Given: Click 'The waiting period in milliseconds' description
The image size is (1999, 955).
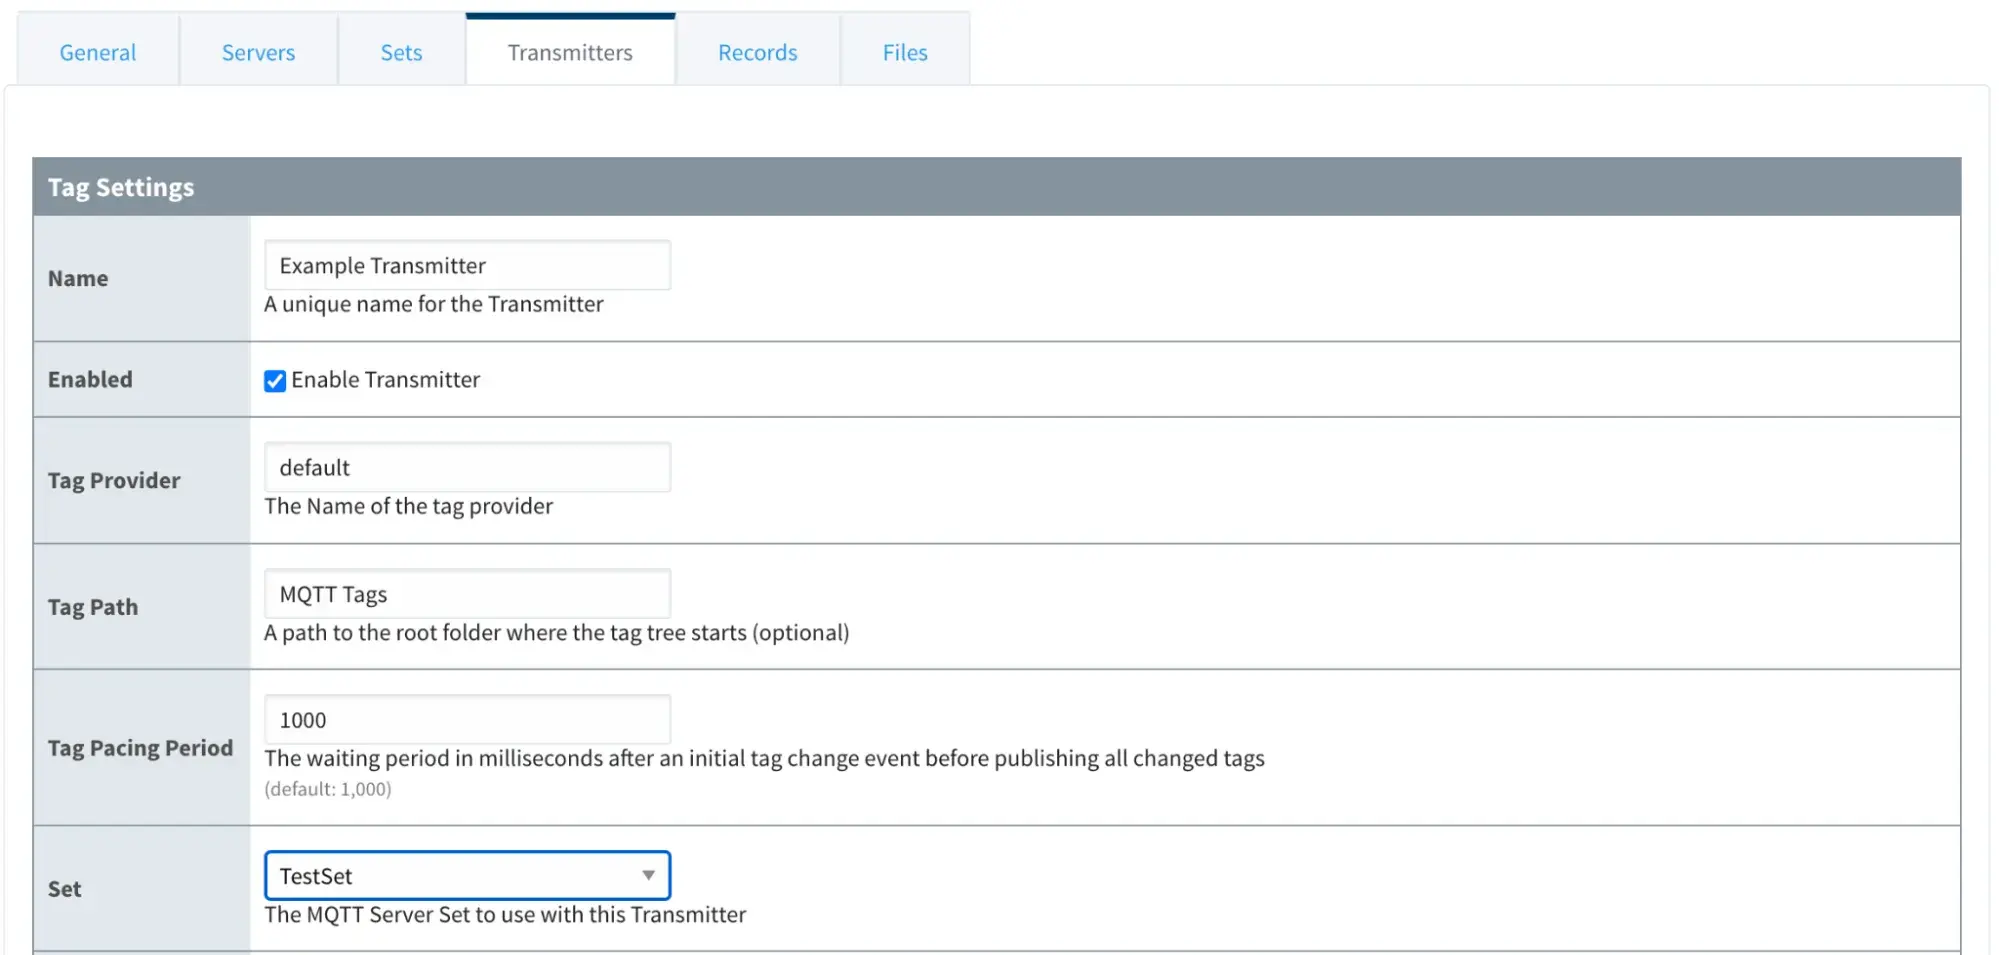Looking at the screenshot, I should coord(764,758).
